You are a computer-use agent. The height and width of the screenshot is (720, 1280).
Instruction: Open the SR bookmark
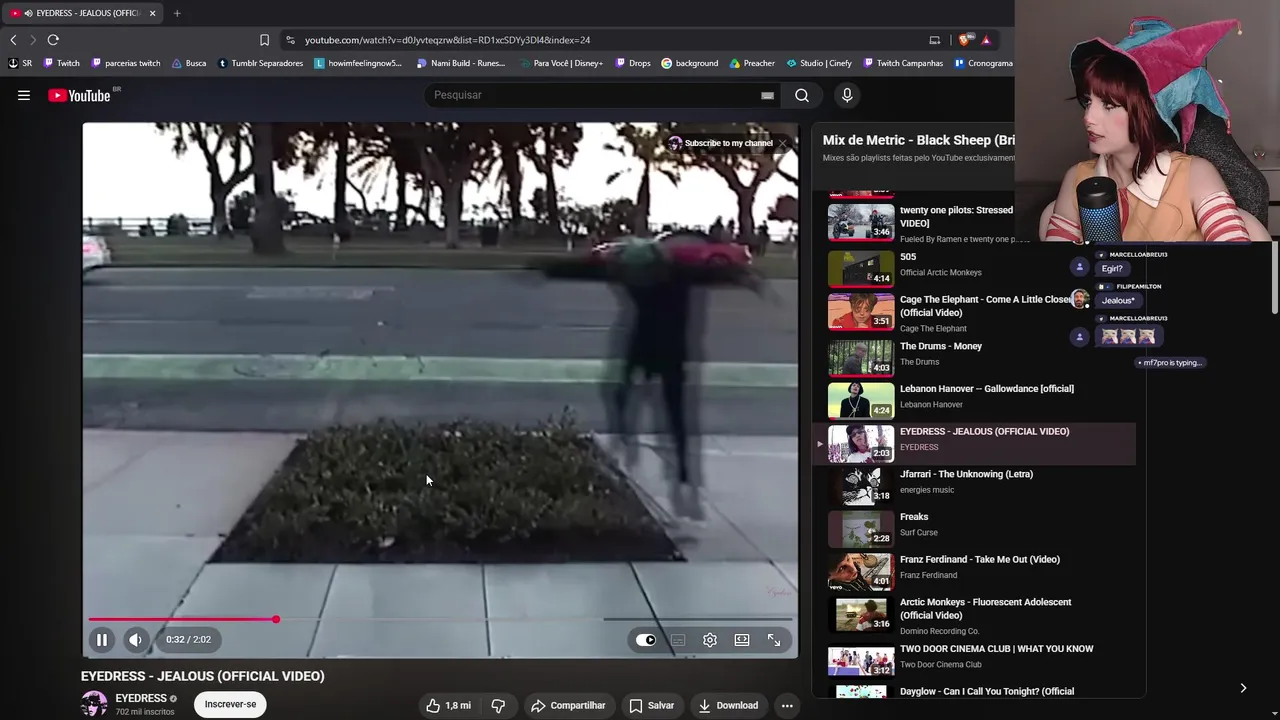[x=20, y=63]
